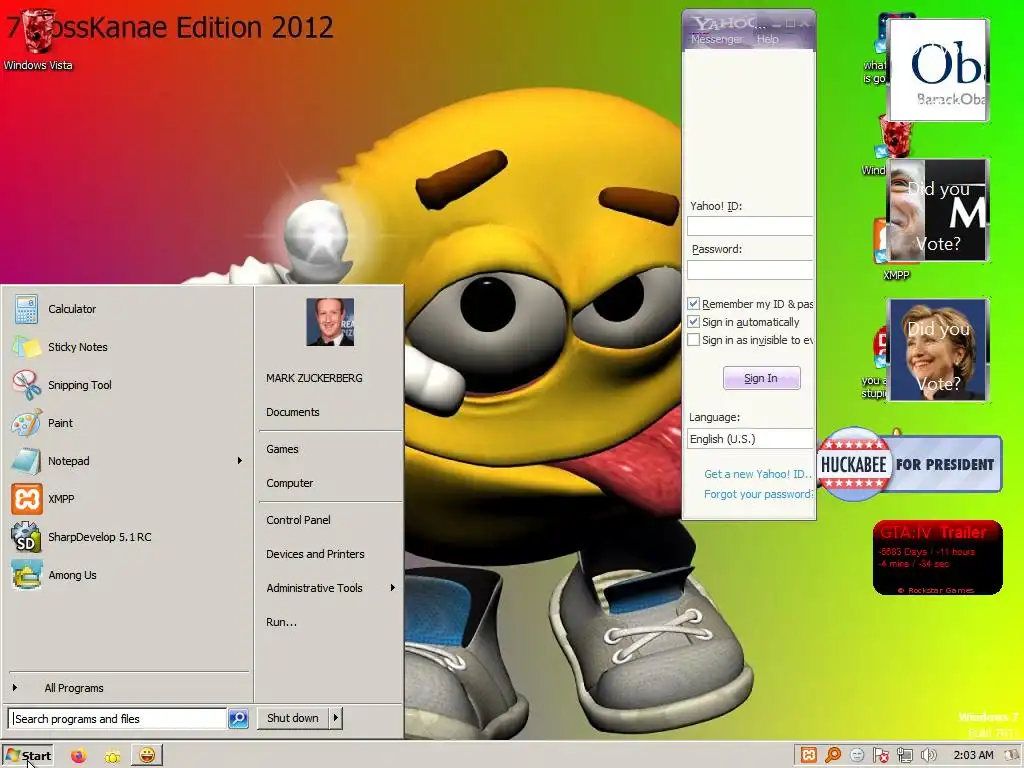Click the Firefox icon in the taskbar
This screenshot has height=768, width=1024.
pyautogui.click(x=78, y=756)
